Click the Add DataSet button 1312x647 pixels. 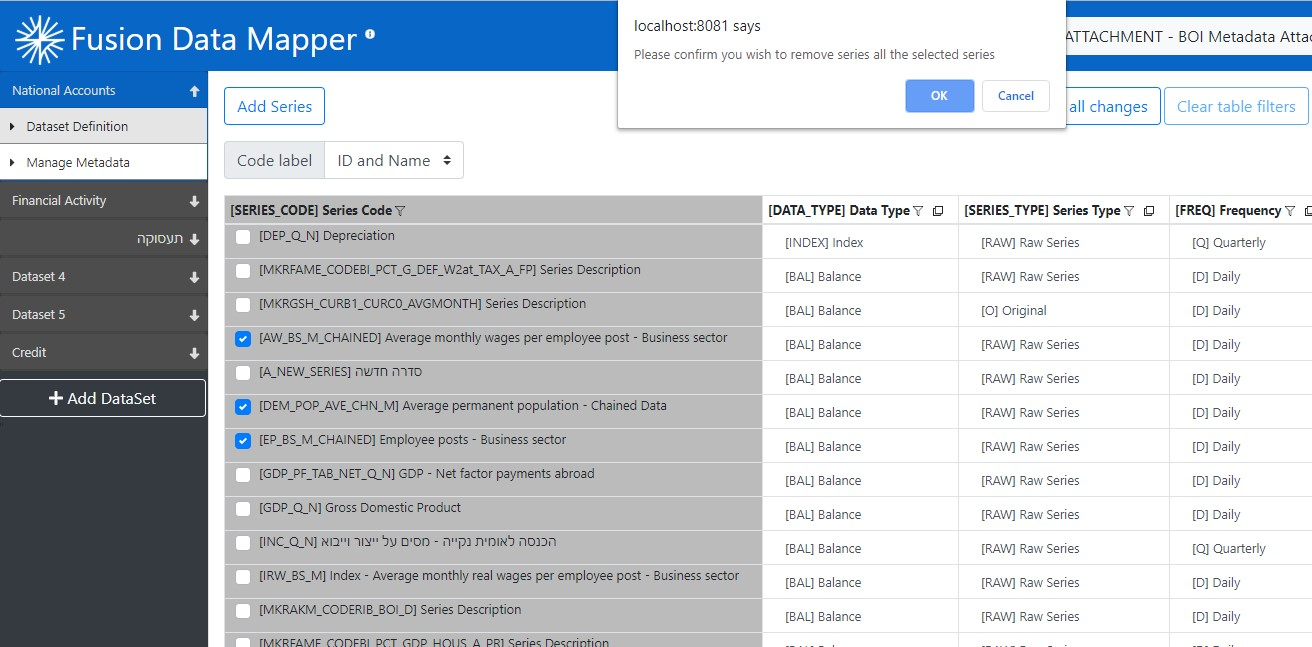[103, 398]
